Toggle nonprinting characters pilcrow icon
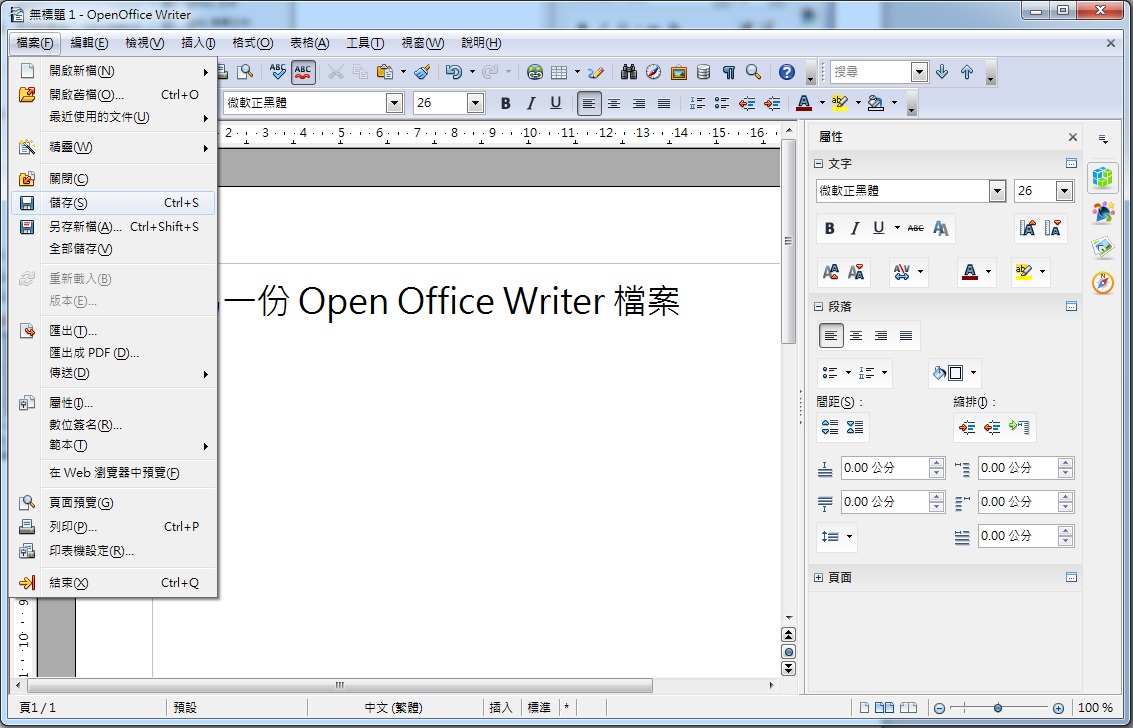 pyautogui.click(x=729, y=72)
